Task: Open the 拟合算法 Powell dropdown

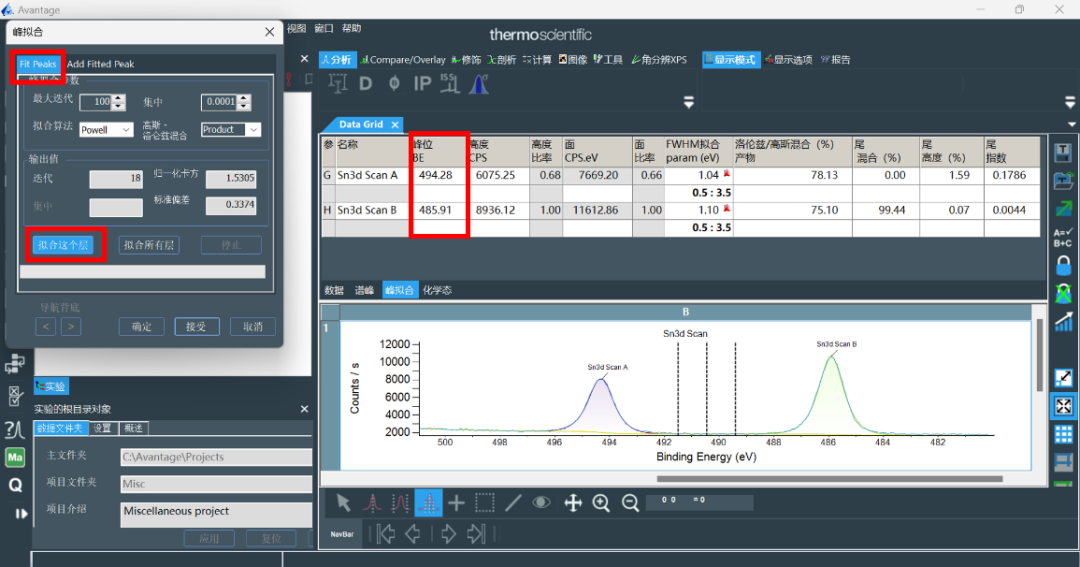Action: 106,130
